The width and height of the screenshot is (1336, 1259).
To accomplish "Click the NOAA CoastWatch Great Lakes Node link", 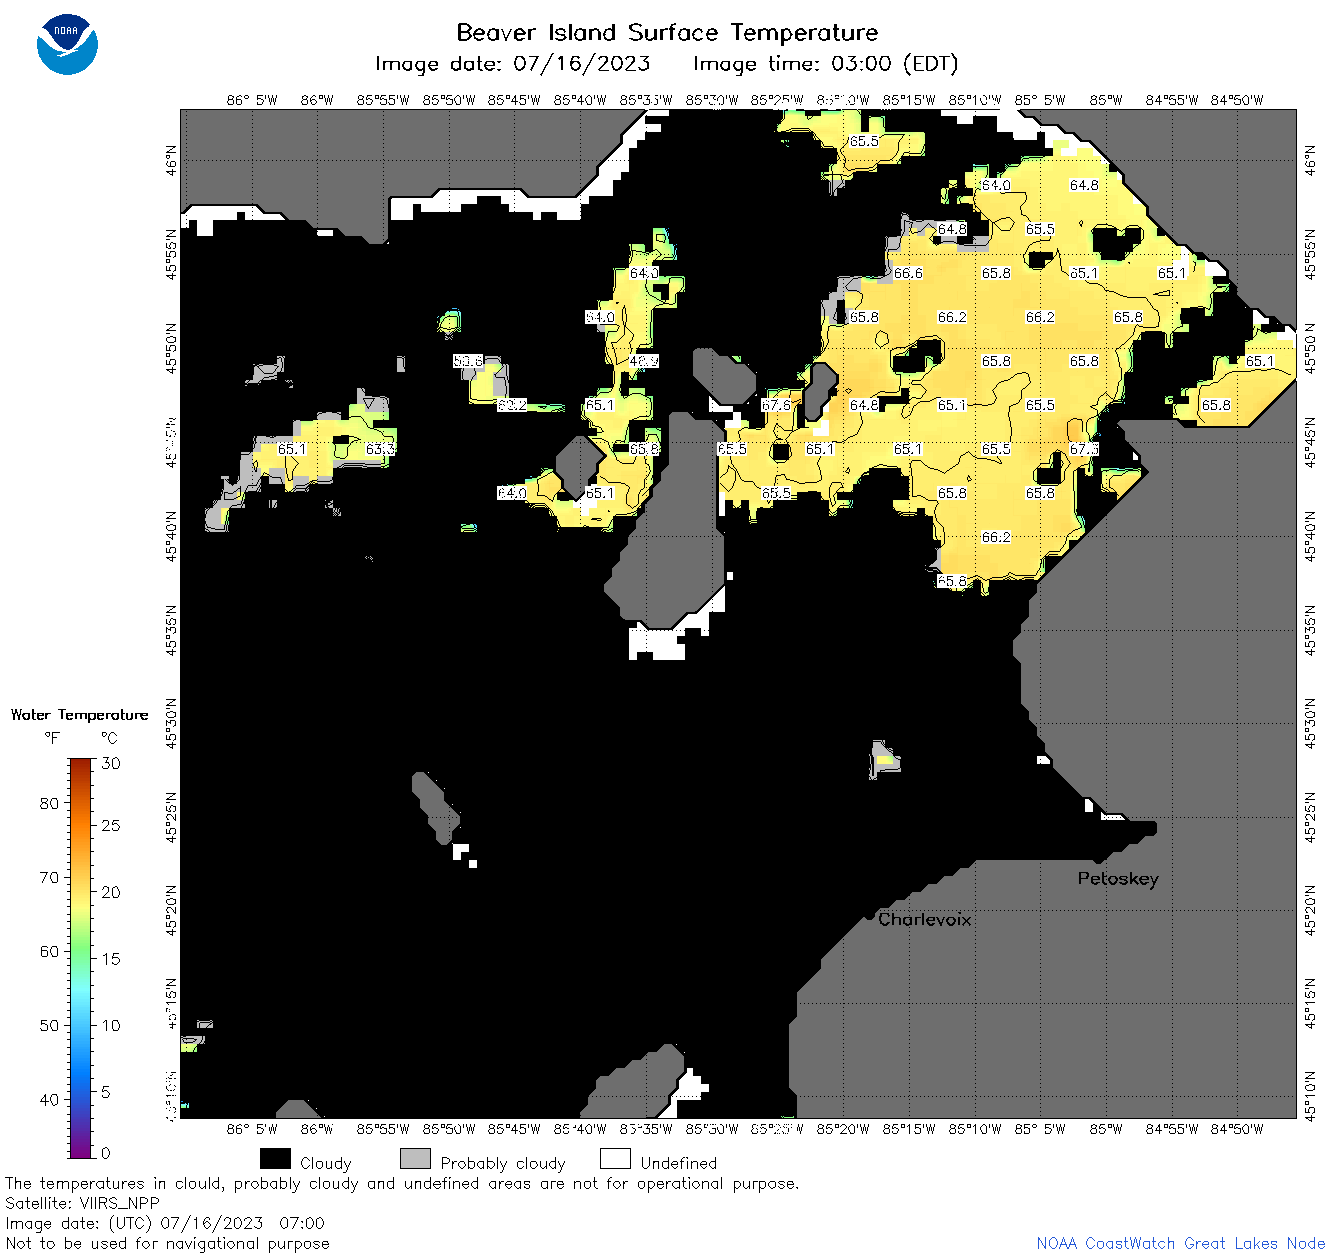I will [x=1181, y=1243].
